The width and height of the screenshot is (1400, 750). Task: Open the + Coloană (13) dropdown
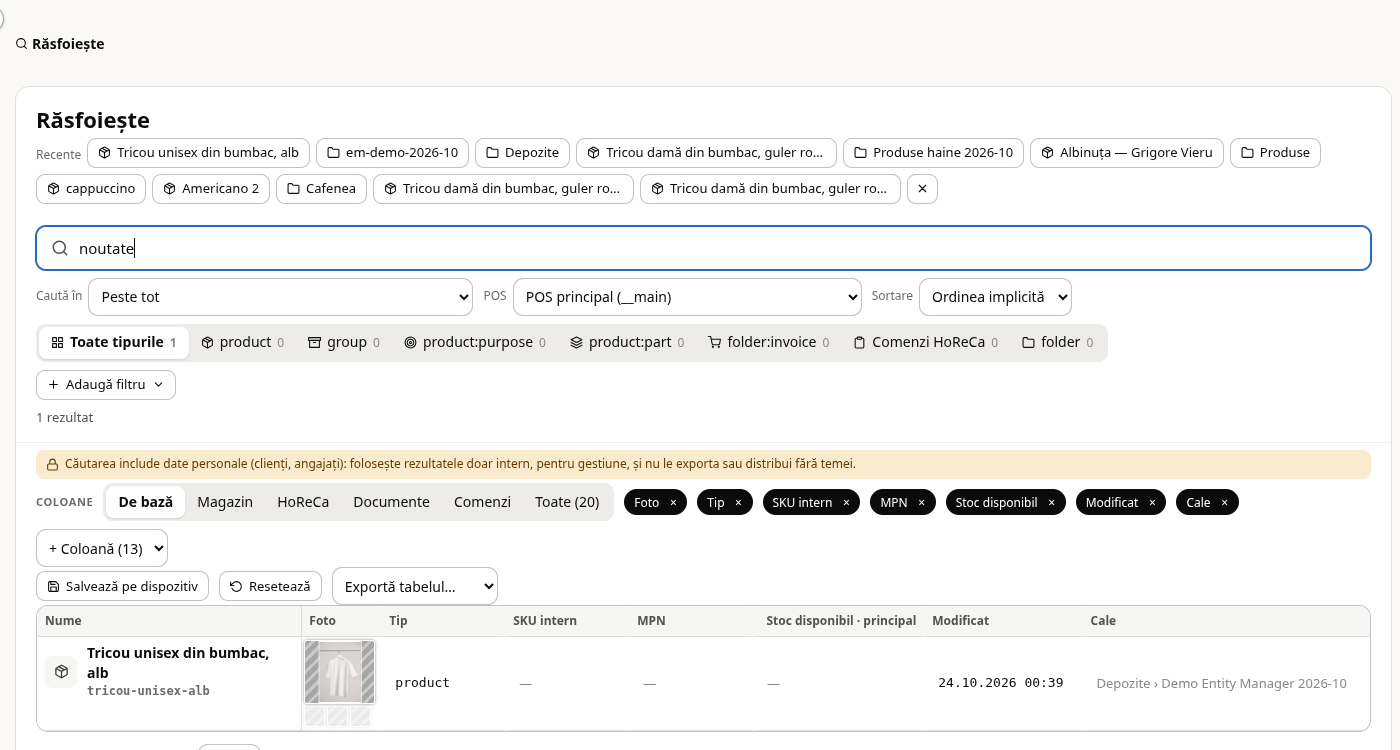pos(102,548)
